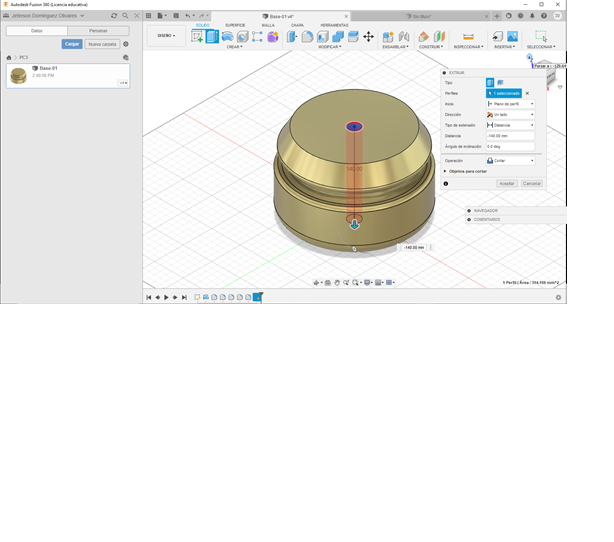Viewport: 614px width, 542px height.
Task: Click the Save icon in top bar
Action: tap(176, 16)
